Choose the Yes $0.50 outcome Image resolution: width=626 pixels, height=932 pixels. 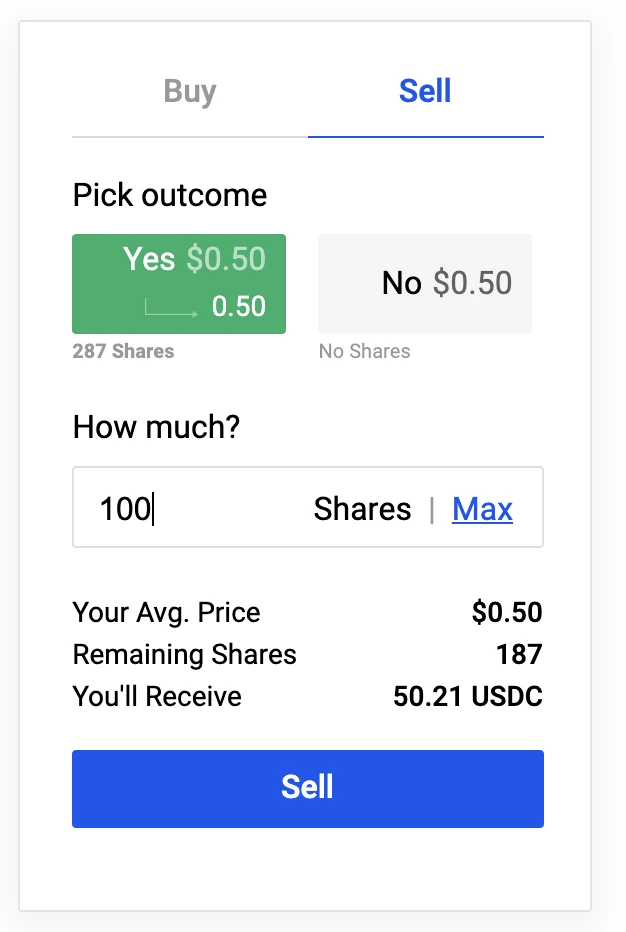(179, 284)
